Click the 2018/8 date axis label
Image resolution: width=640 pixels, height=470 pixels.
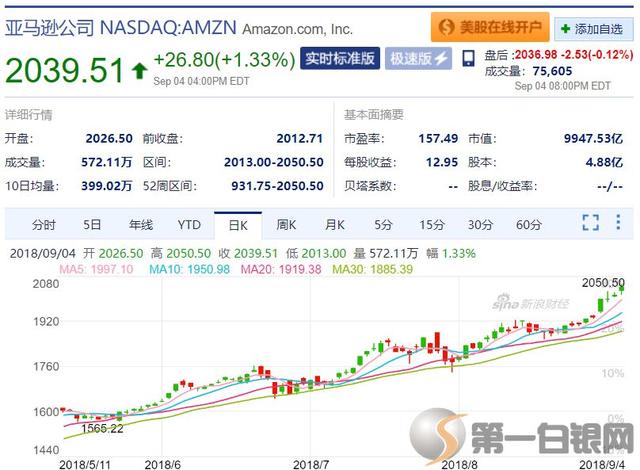point(459,464)
